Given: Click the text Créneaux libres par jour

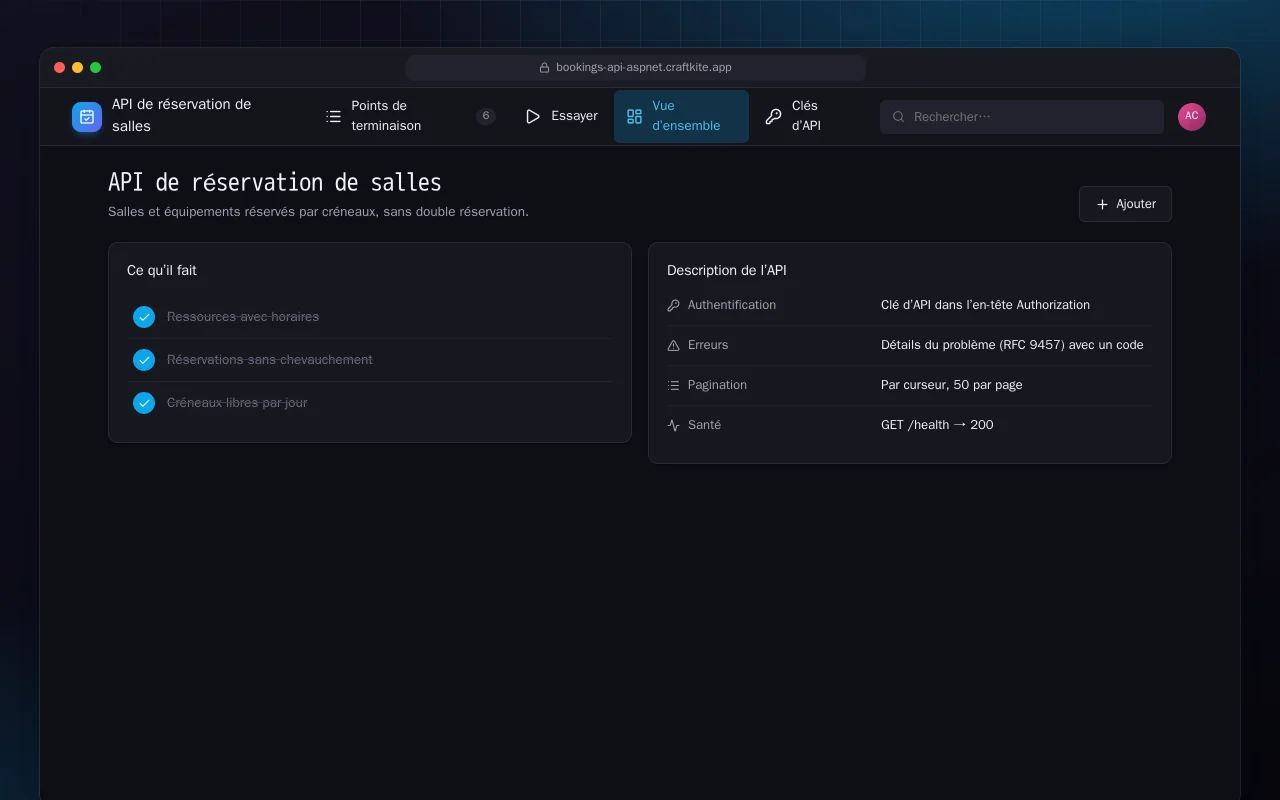Looking at the screenshot, I should 237,403.
